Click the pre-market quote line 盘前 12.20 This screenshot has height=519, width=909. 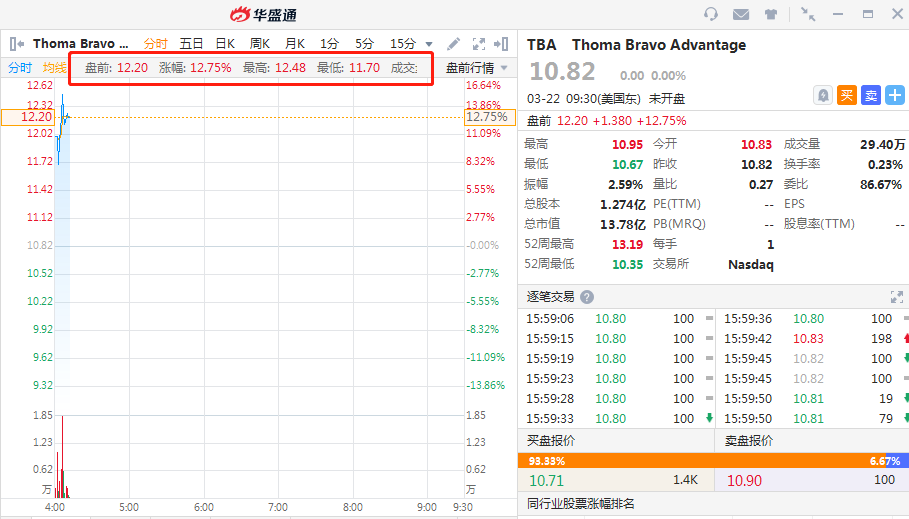[606, 121]
